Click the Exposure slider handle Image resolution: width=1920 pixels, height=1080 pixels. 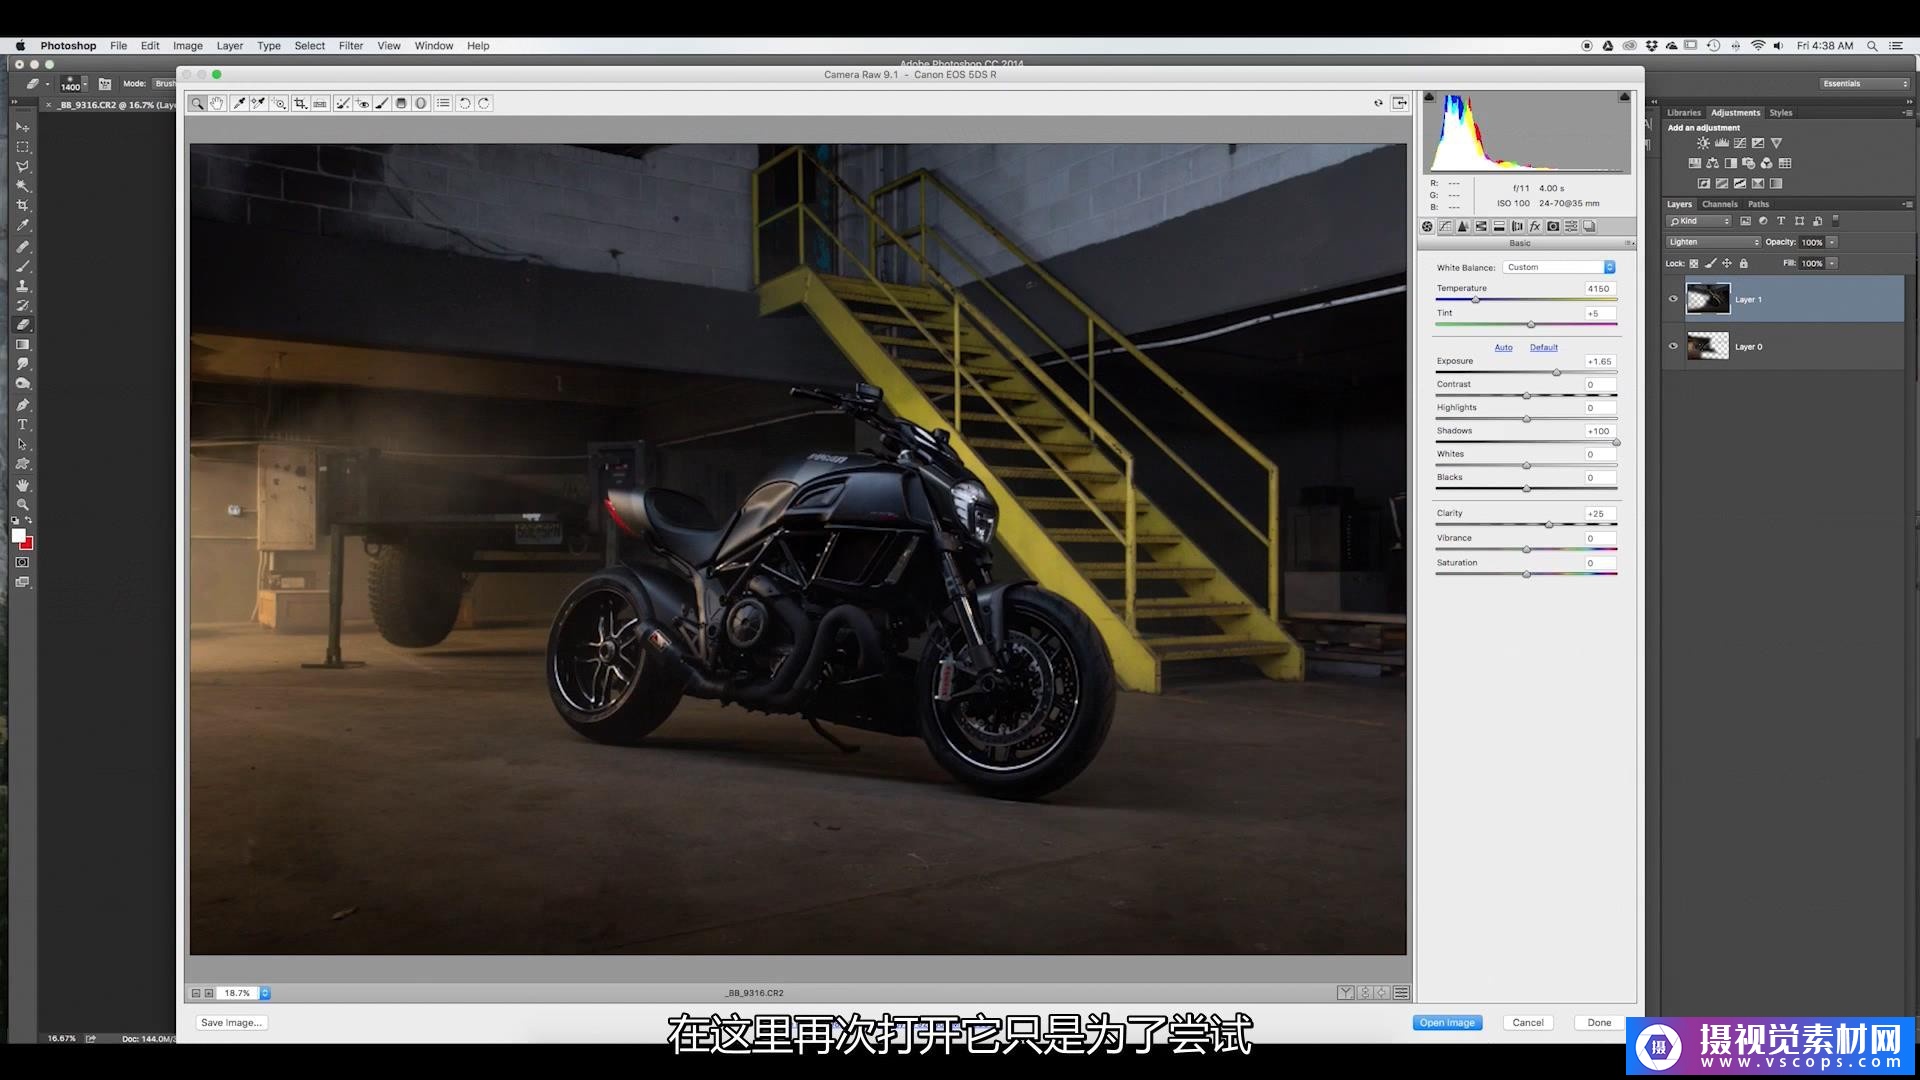1556,372
